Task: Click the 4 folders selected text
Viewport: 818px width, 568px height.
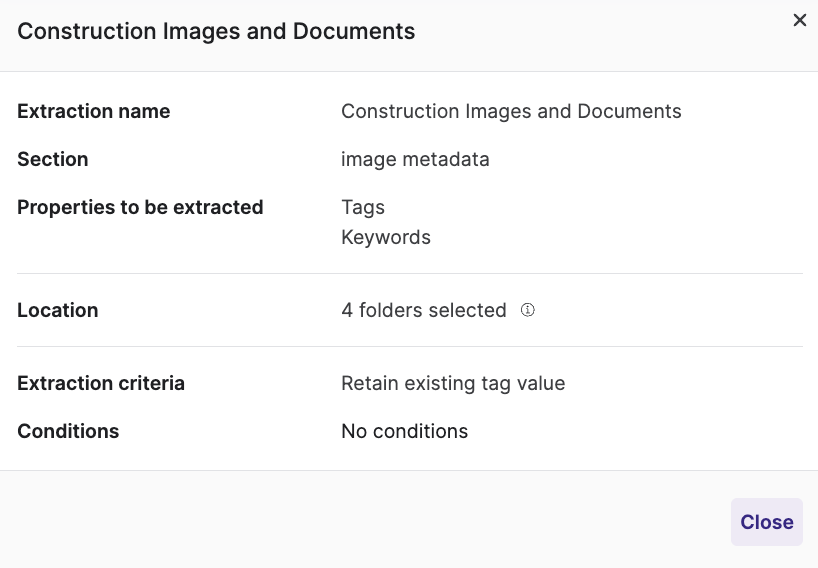Action: (424, 310)
